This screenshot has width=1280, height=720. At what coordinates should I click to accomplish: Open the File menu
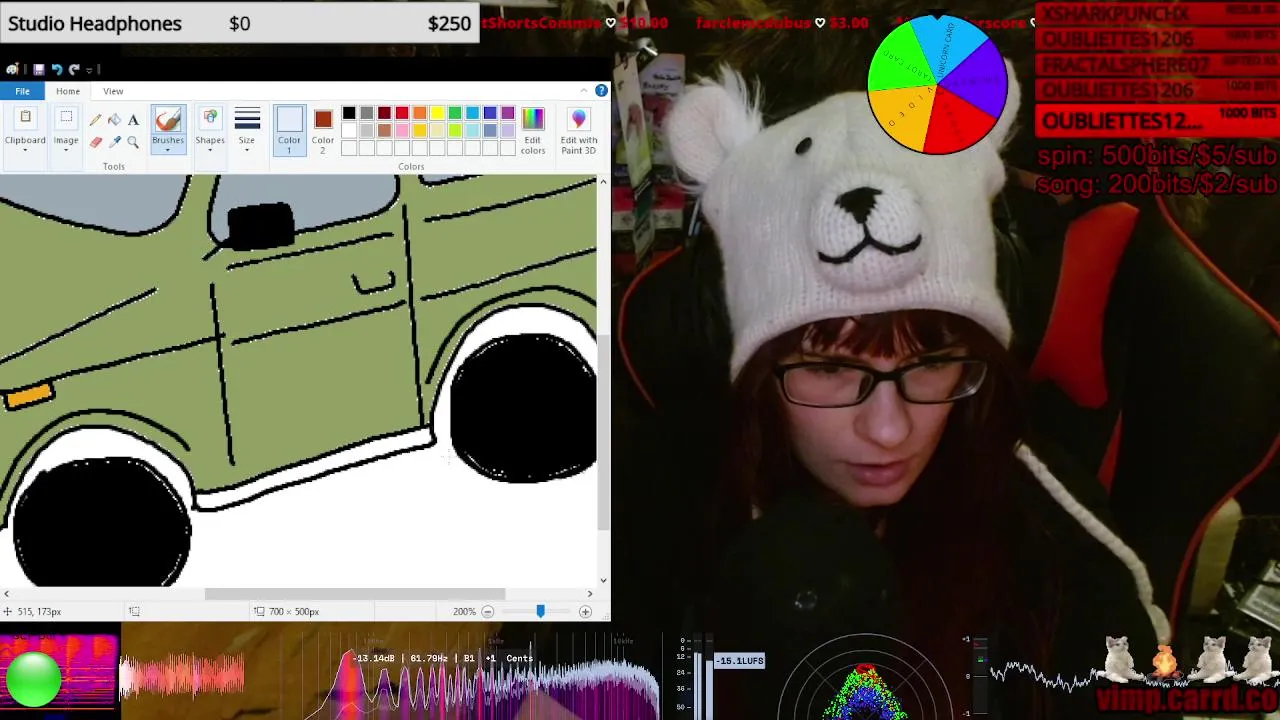22,91
